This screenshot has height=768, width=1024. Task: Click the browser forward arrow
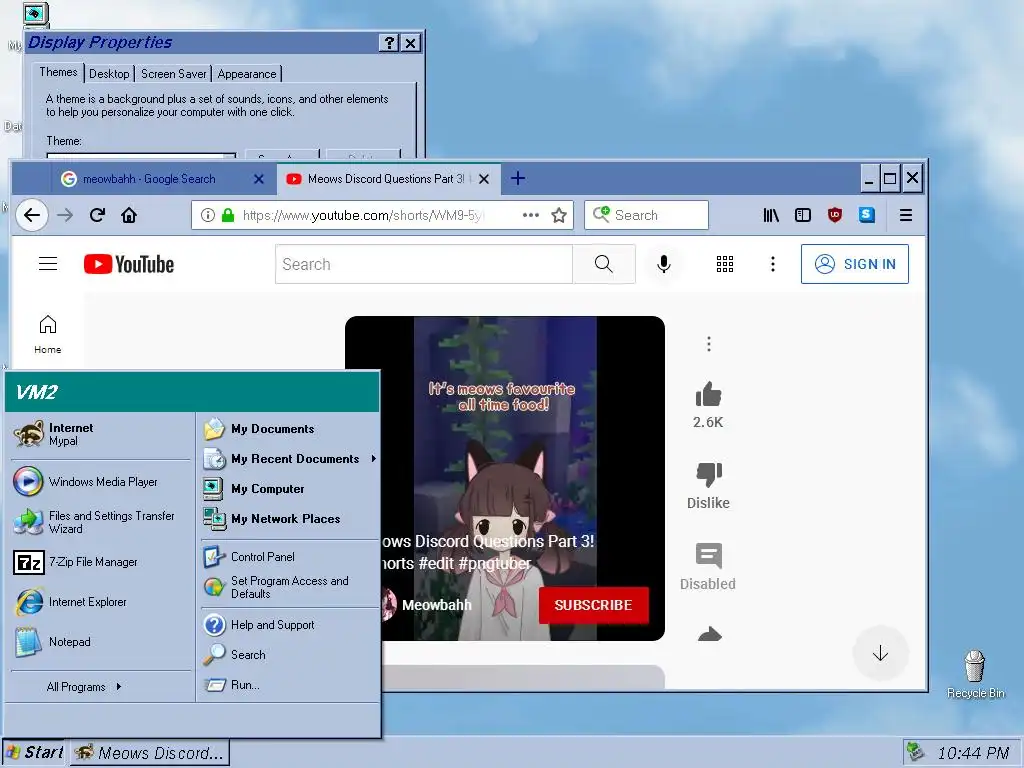click(x=65, y=216)
